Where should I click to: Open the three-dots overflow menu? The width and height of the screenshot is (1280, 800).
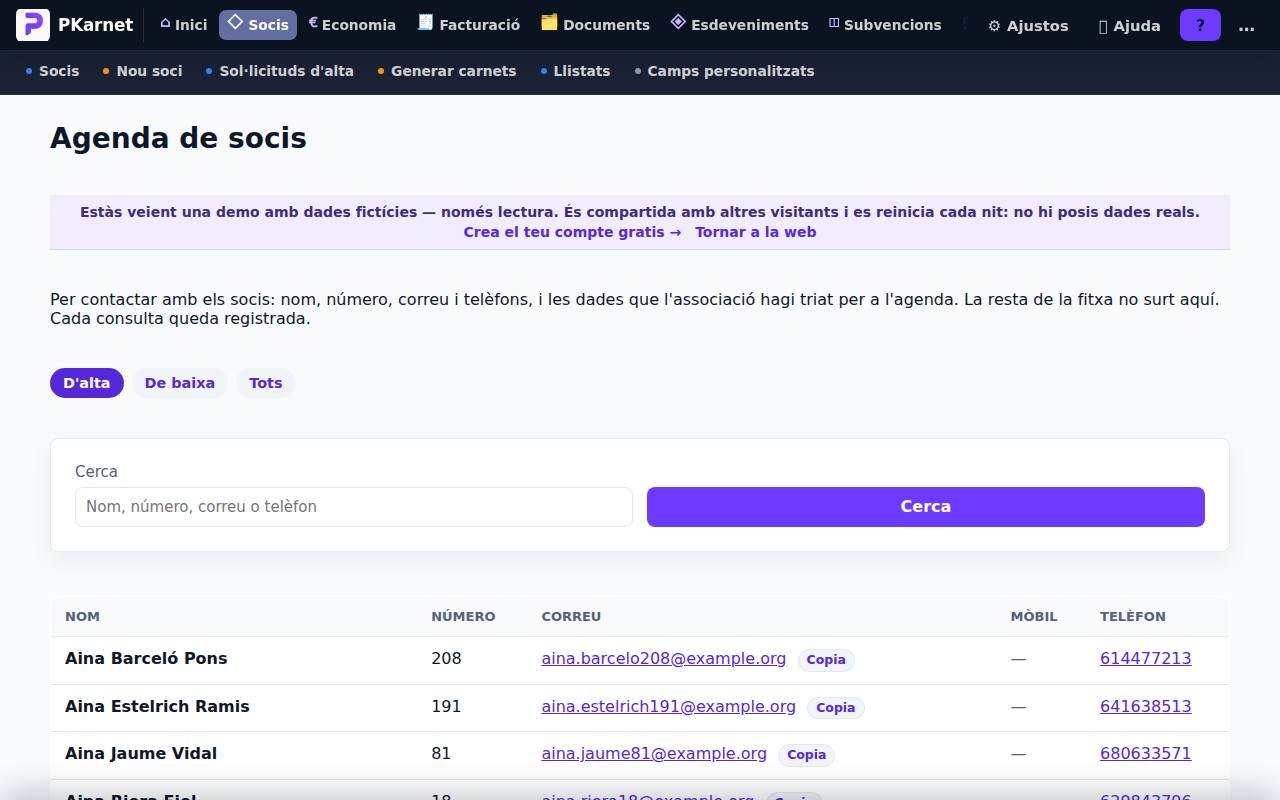(x=1246, y=26)
